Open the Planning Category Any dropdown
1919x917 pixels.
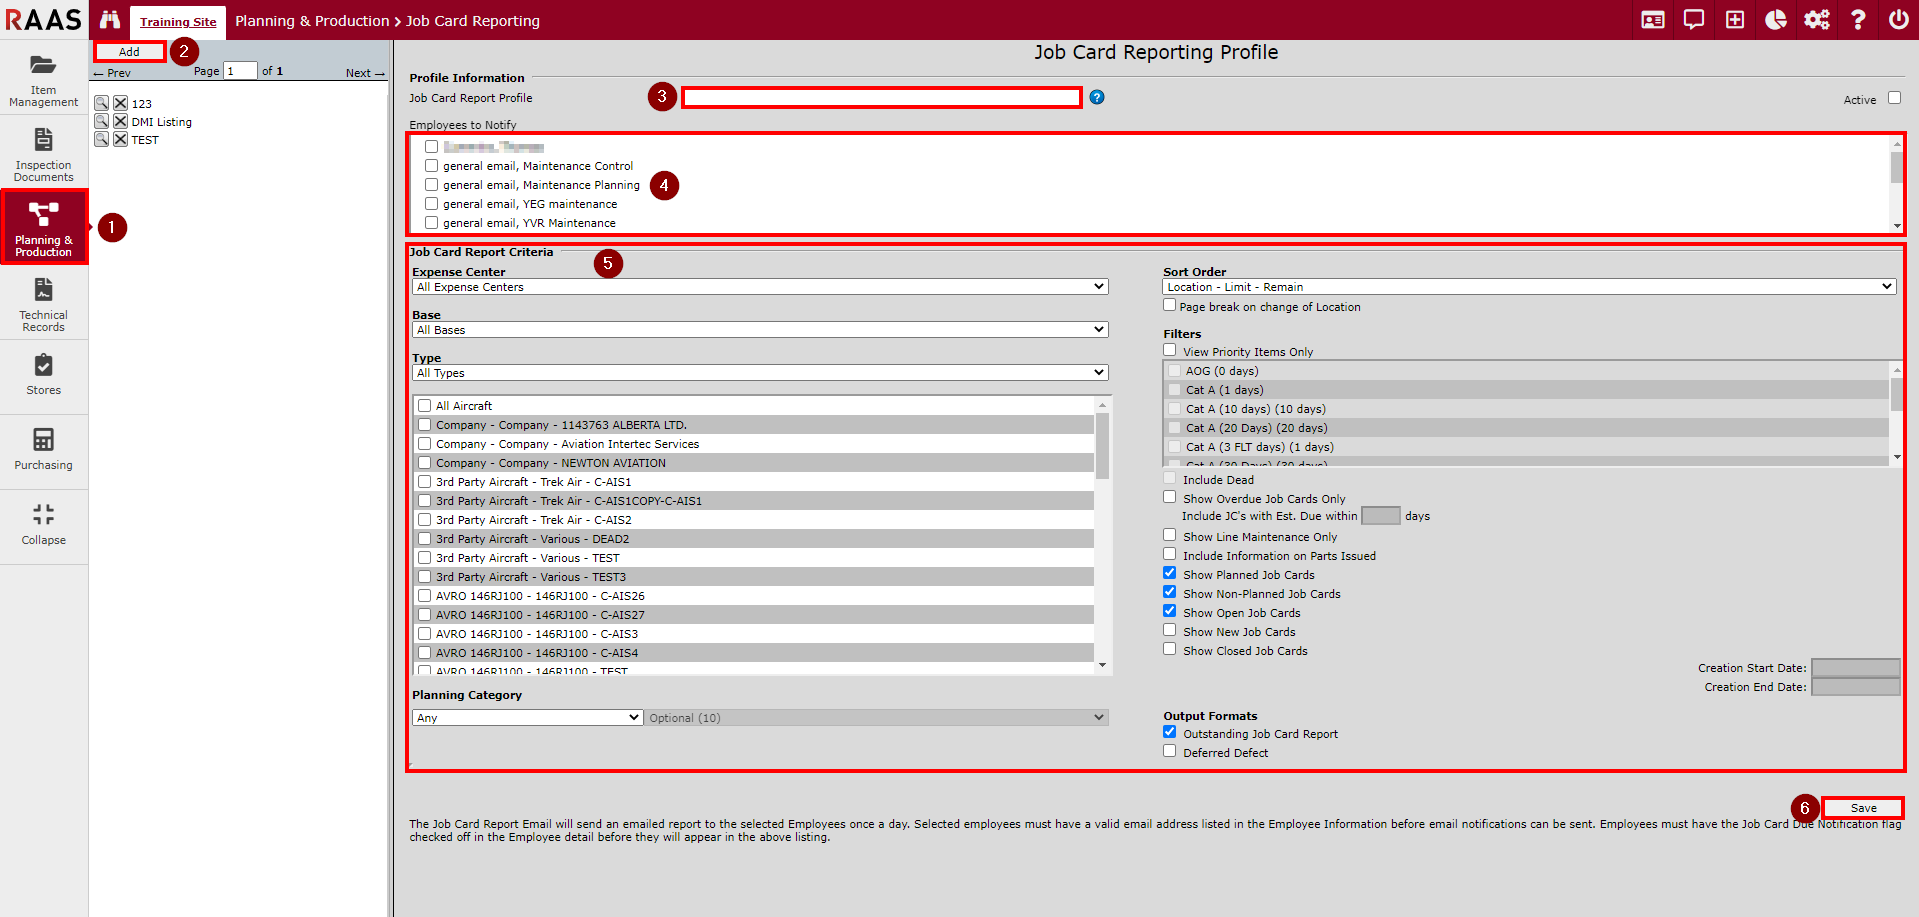[527, 718]
